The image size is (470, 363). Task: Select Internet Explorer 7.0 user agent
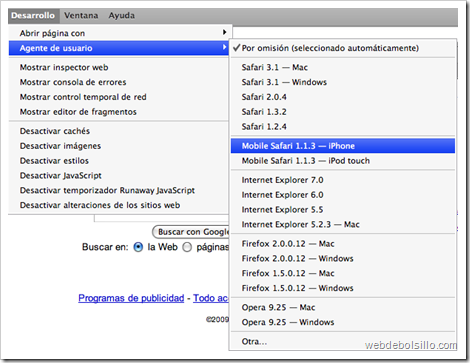[x=343, y=180]
